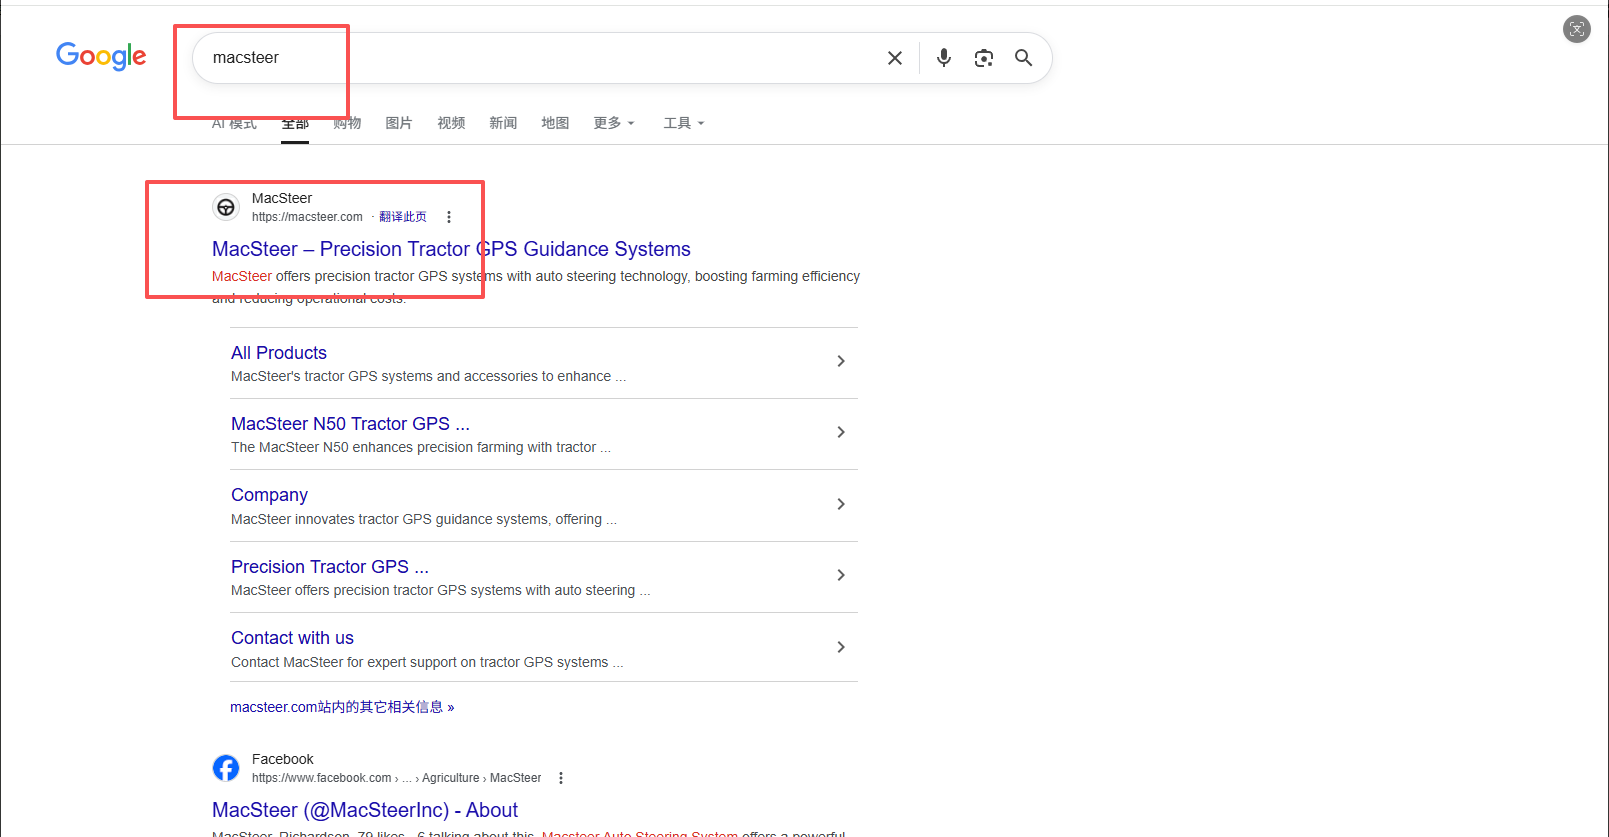Open Google Lens image search icon
Viewport: 1609px width, 837px height.
point(984,58)
